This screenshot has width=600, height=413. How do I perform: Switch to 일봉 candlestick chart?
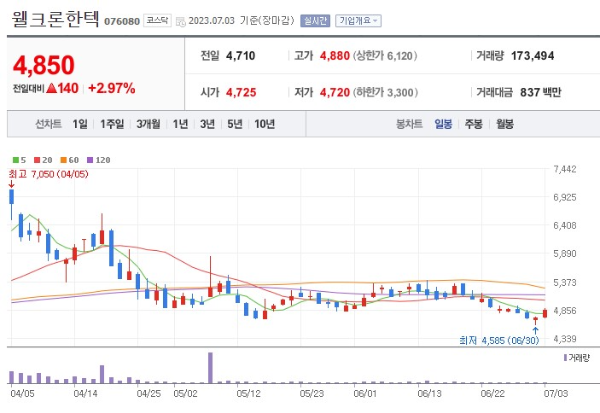pos(443,124)
